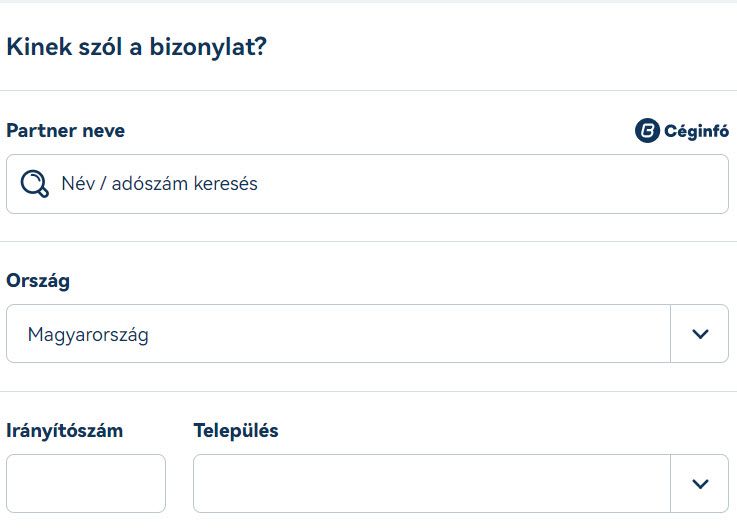Click the 'Kinek szól a bizonylat?' heading
Image resolution: width=737 pixels, height=531 pixels.
coord(136,47)
